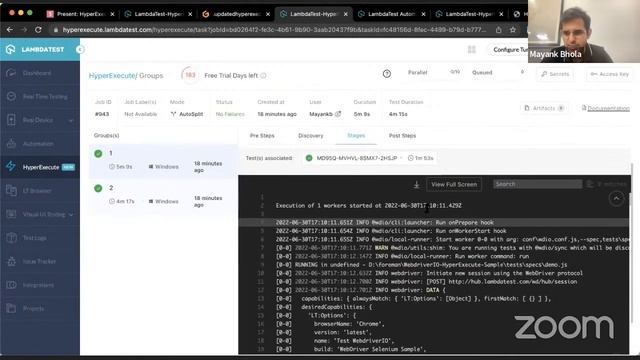Image resolution: width=640 pixels, height=360 pixels.
Task: Click the browser address bar
Action: 273,30
